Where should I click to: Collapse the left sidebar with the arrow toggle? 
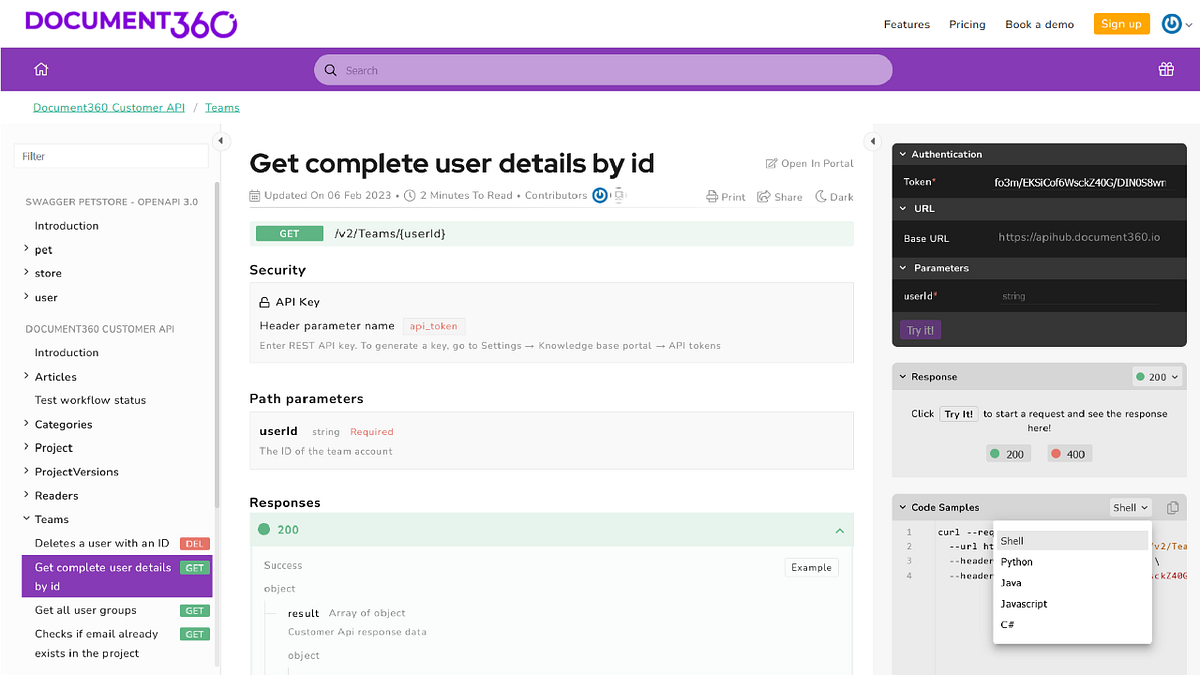221,140
